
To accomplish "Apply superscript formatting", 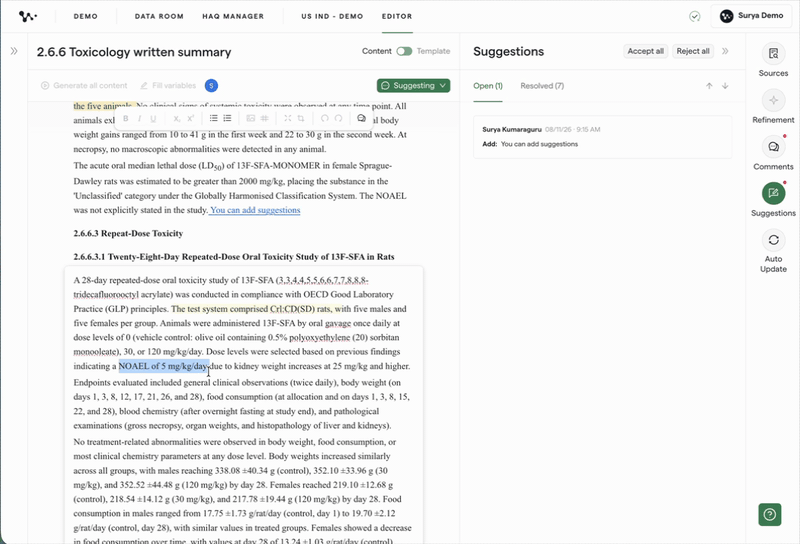I will click(x=190, y=118).
